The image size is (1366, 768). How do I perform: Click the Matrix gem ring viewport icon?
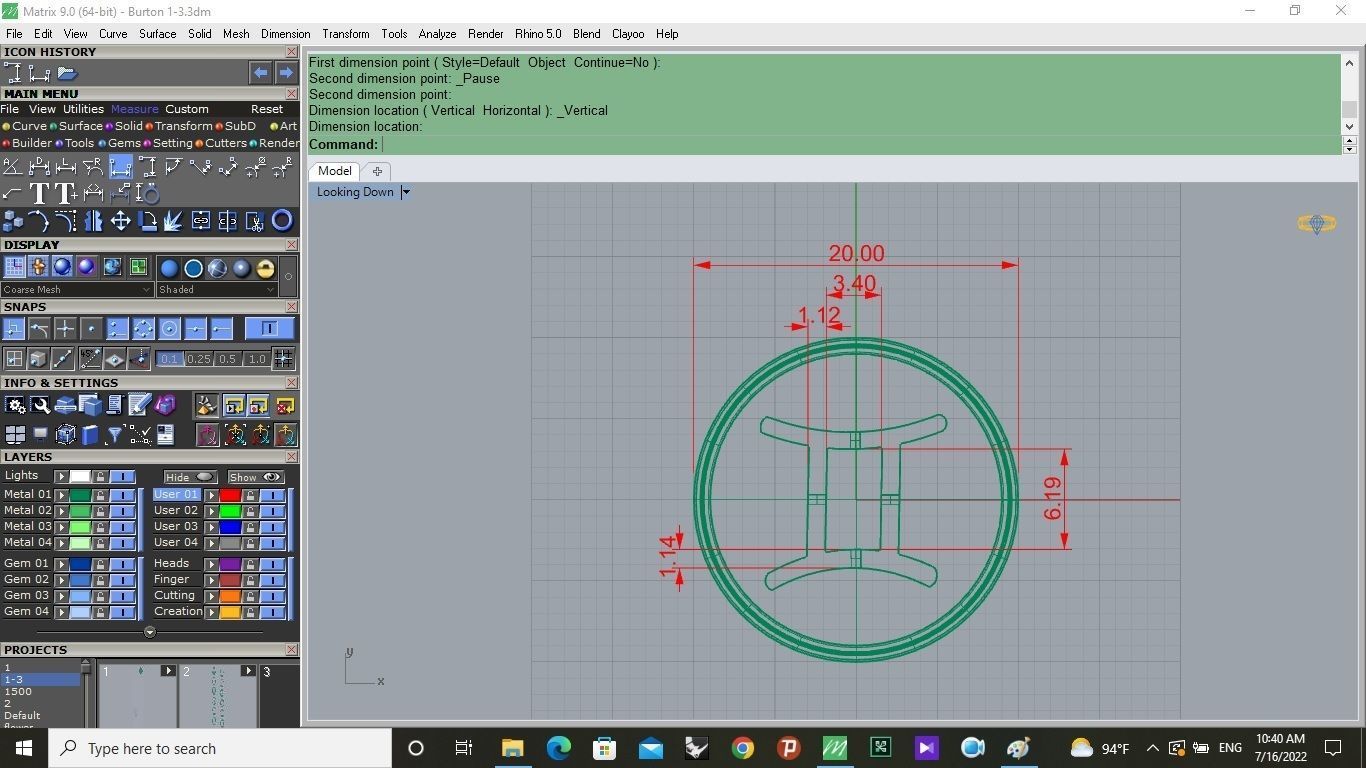(x=1316, y=224)
